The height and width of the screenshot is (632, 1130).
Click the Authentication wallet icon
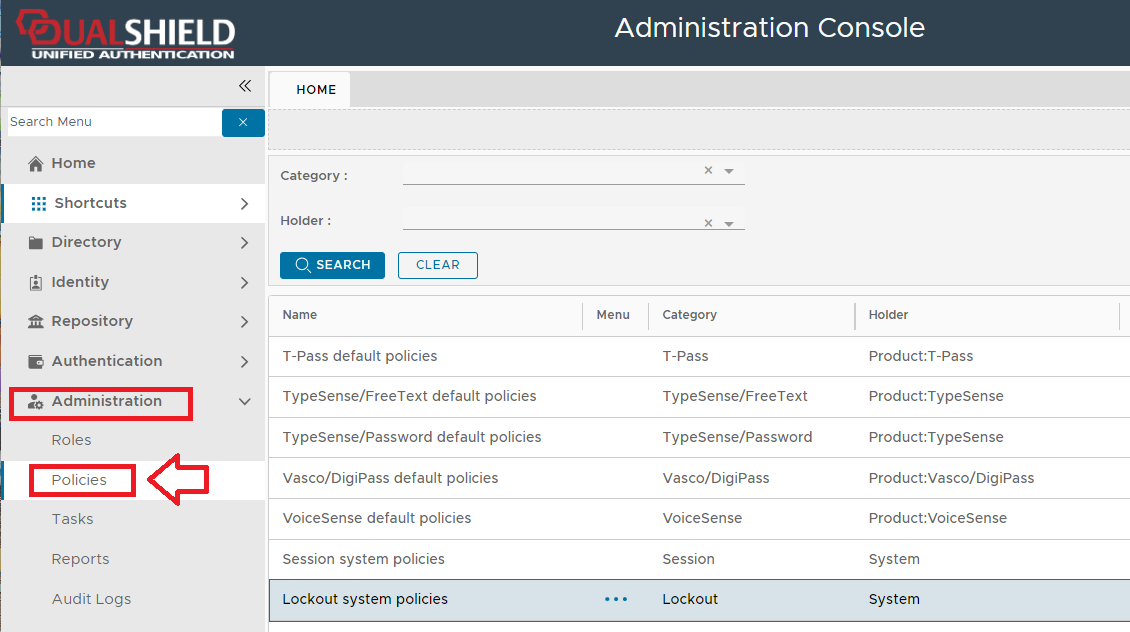(36, 362)
